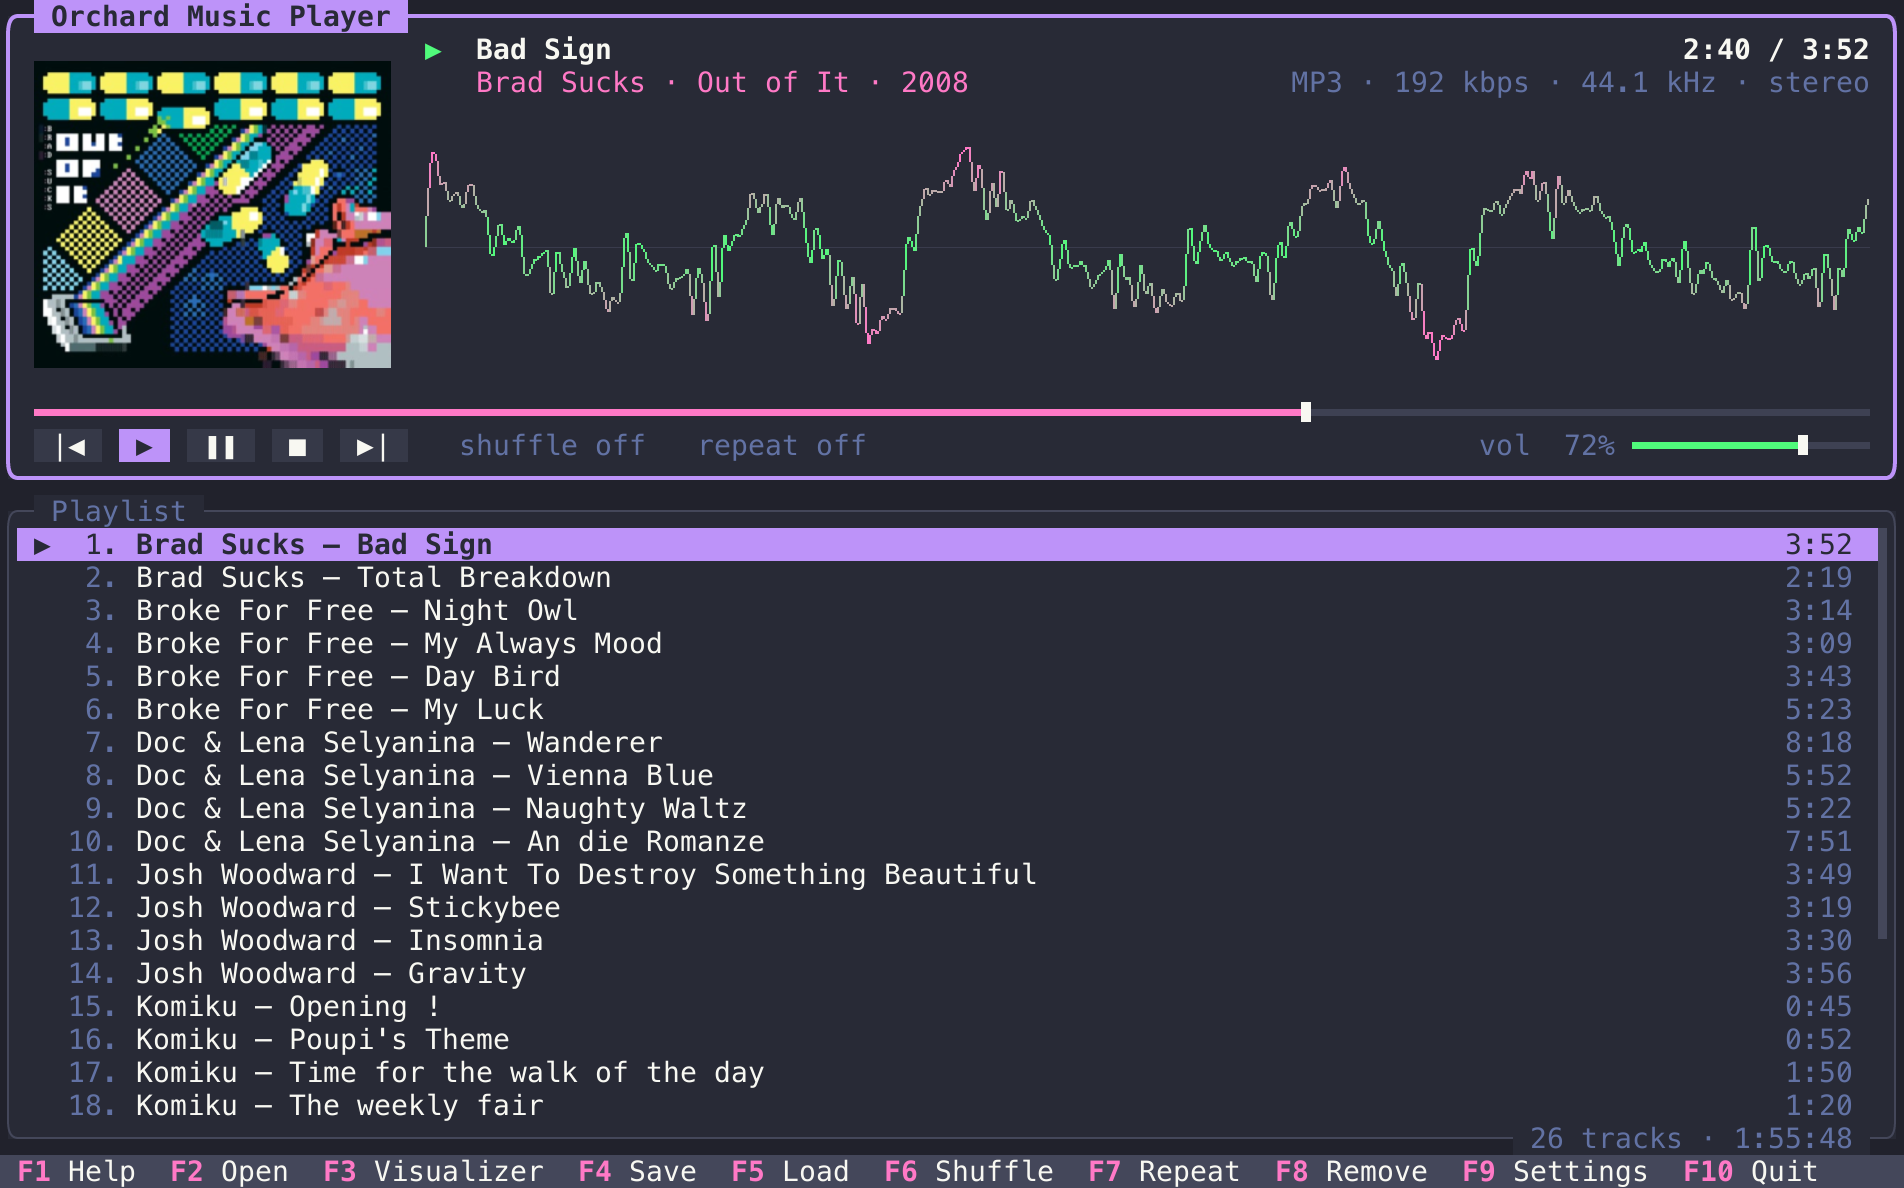Open F1 Help

pos(77,1171)
